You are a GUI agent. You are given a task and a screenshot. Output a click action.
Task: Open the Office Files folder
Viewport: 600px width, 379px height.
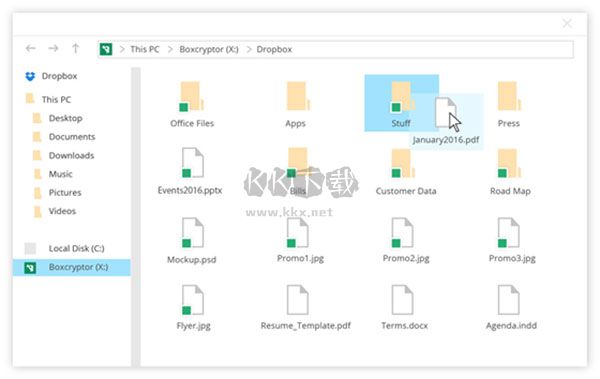pos(192,104)
